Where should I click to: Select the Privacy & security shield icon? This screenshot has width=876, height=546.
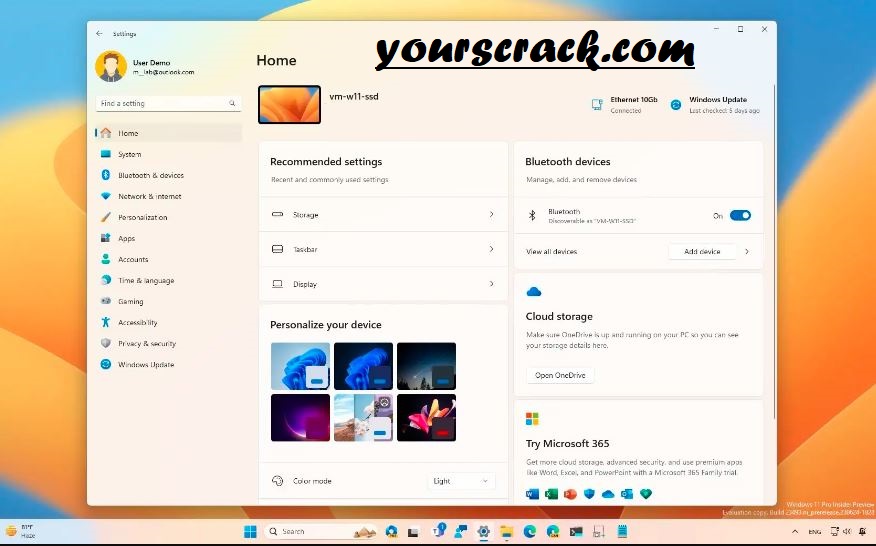[x=106, y=343]
